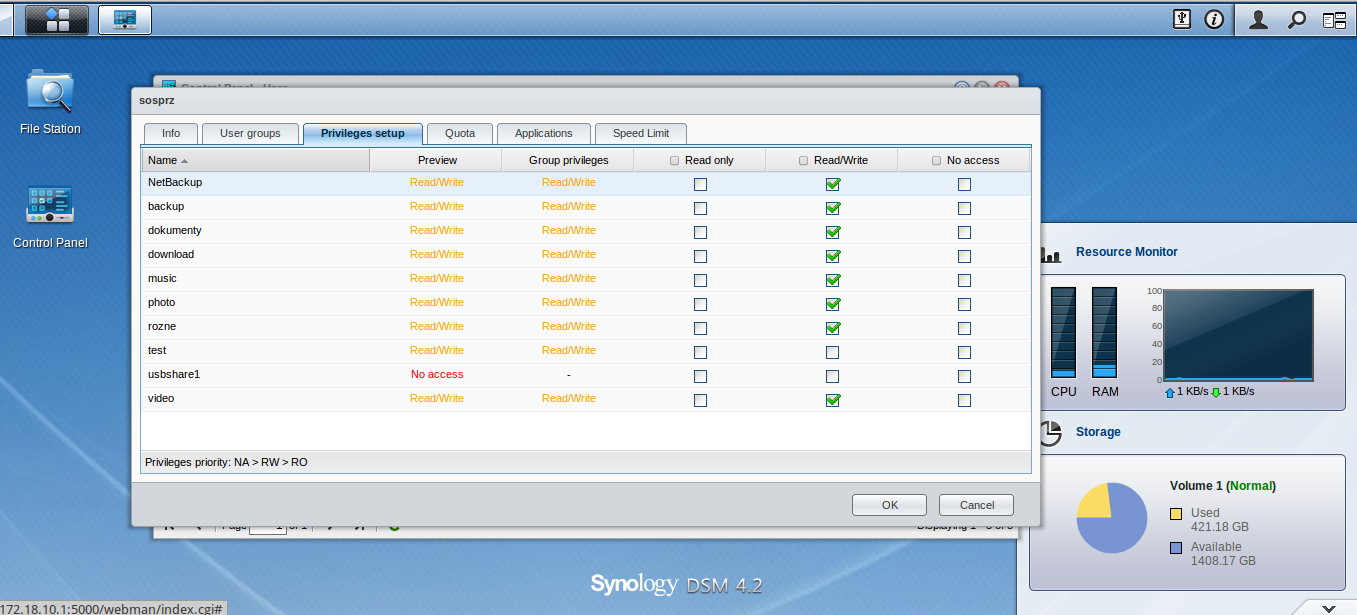Click Volume 1 (Normal) label
The height and width of the screenshot is (615, 1357).
[1223, 487]
